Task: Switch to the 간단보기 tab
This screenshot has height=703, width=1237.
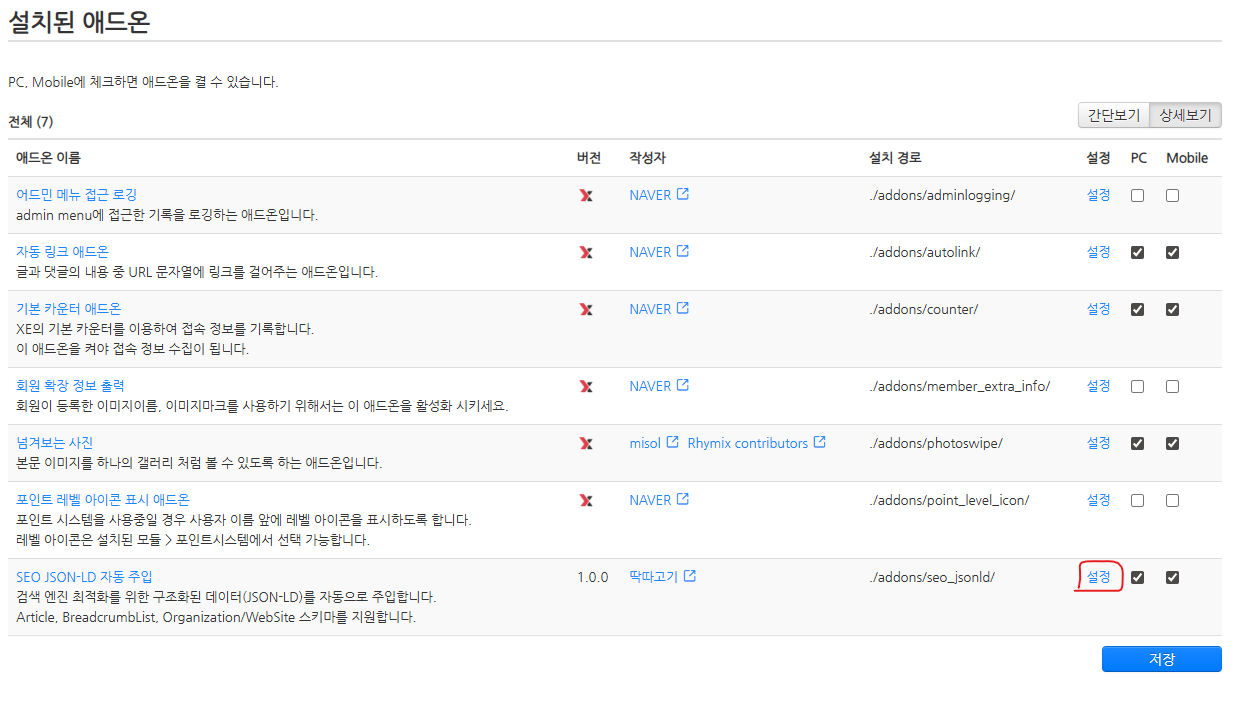Action: click(x=1113, y=115)
